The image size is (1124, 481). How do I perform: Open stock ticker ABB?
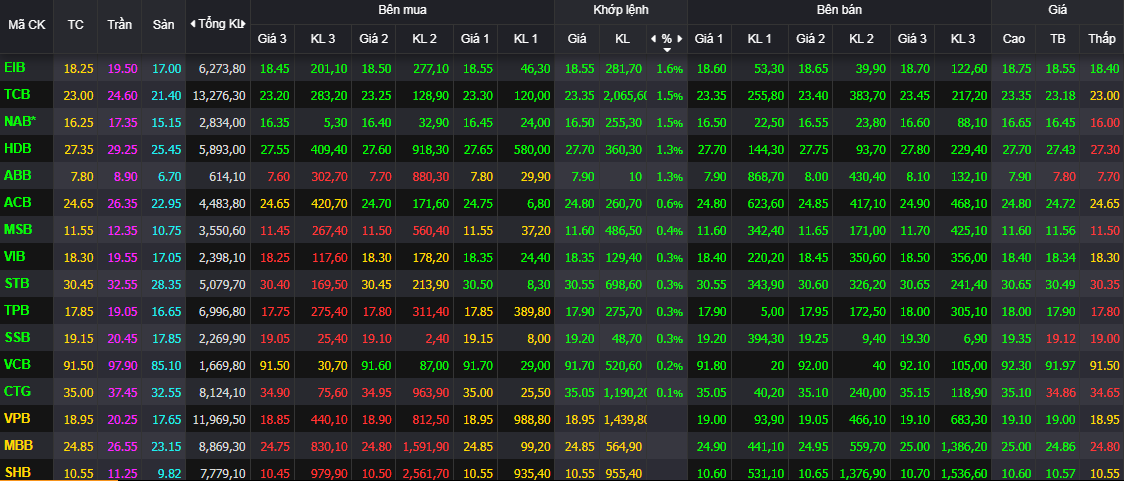pyautogui.click(x=16, y=176)
